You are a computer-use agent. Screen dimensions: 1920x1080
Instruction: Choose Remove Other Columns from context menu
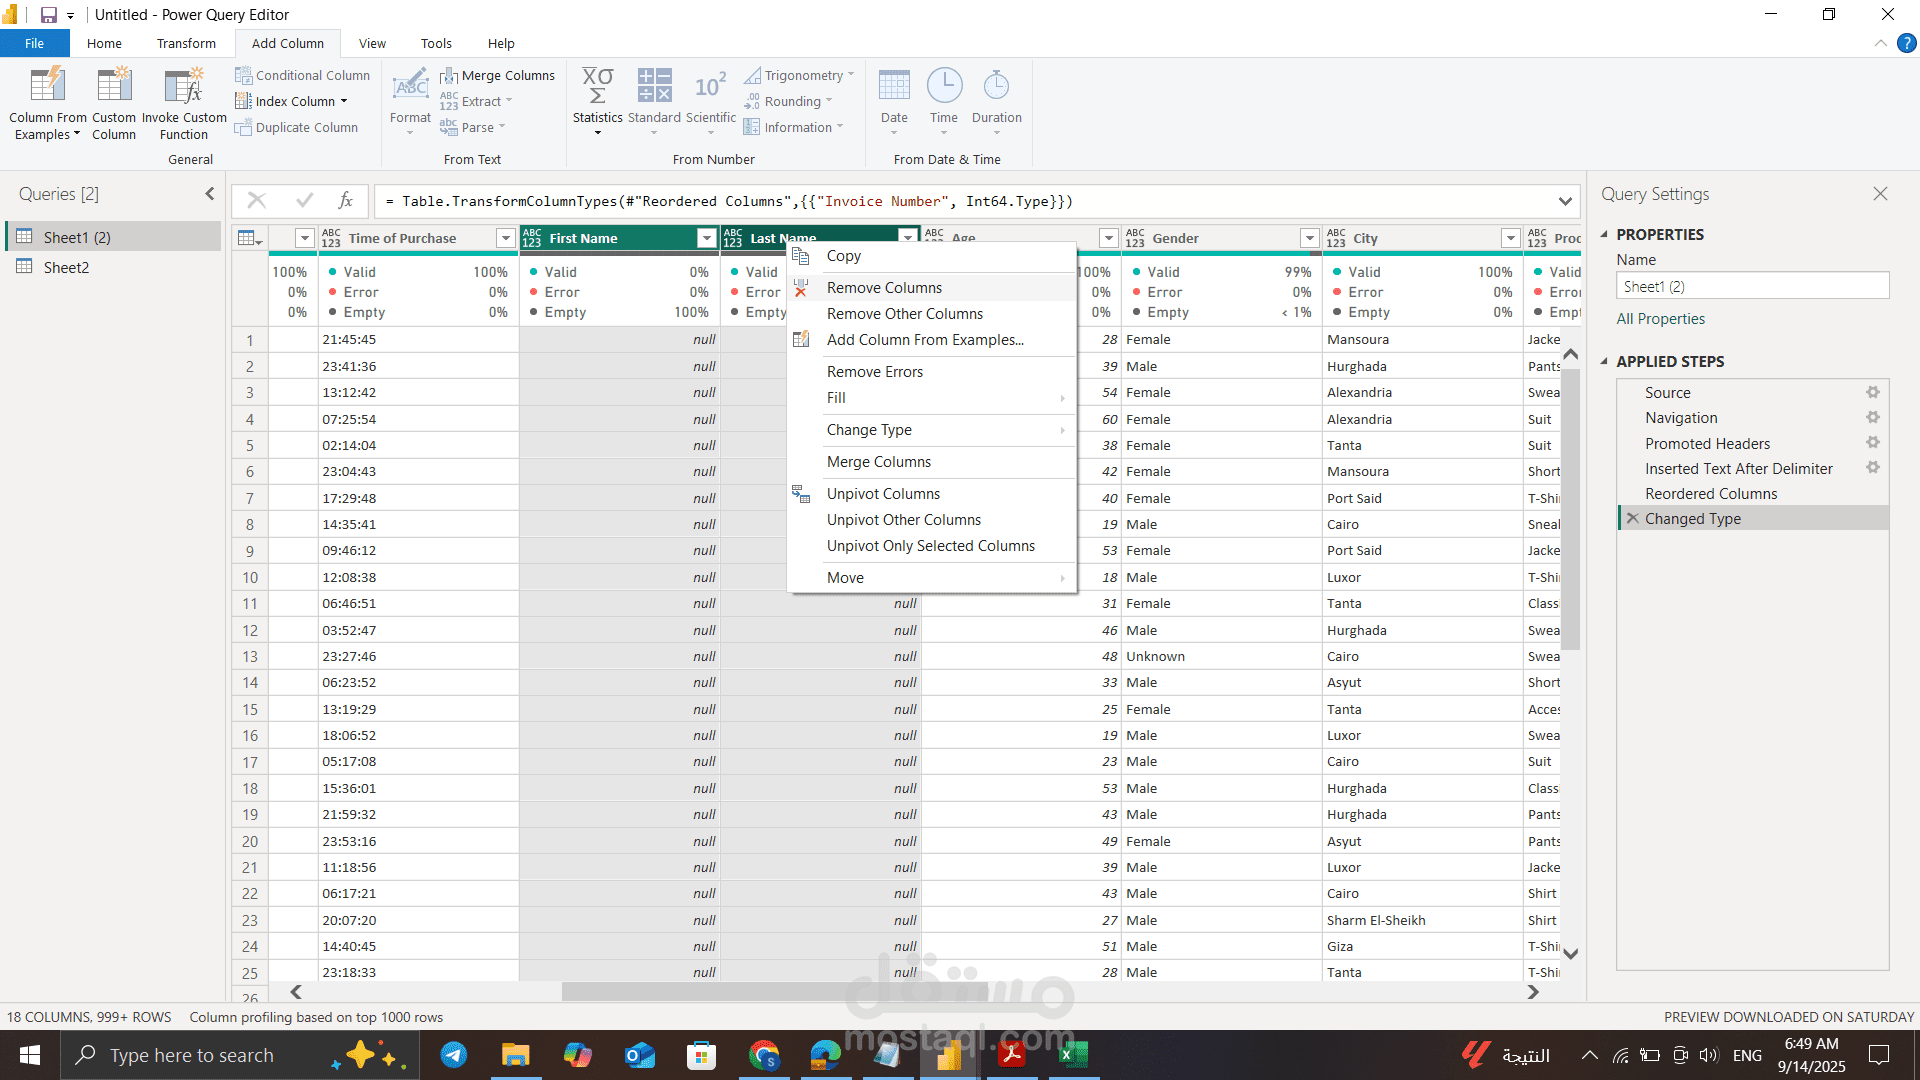(904, 314)
